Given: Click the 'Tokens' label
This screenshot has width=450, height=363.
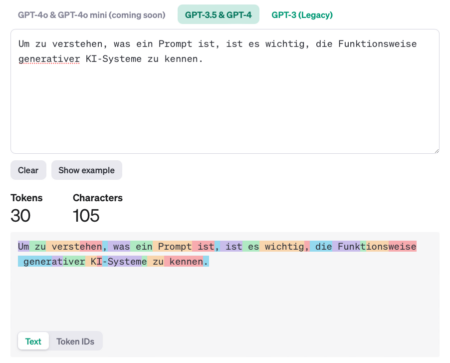Looking at the screenshot, I should (27, 198).
